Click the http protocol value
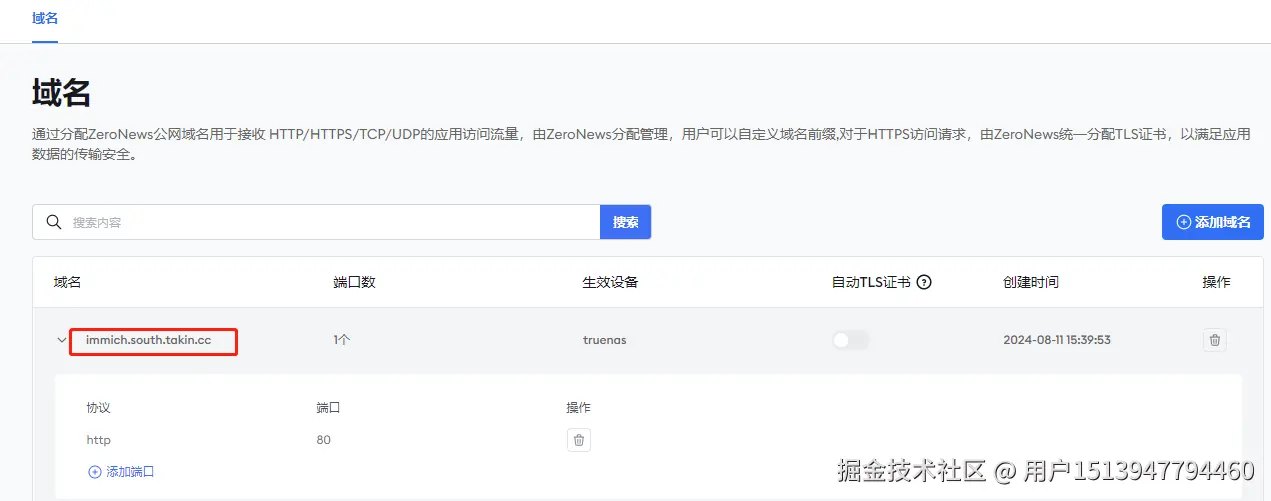 click(x=98, y=440)
